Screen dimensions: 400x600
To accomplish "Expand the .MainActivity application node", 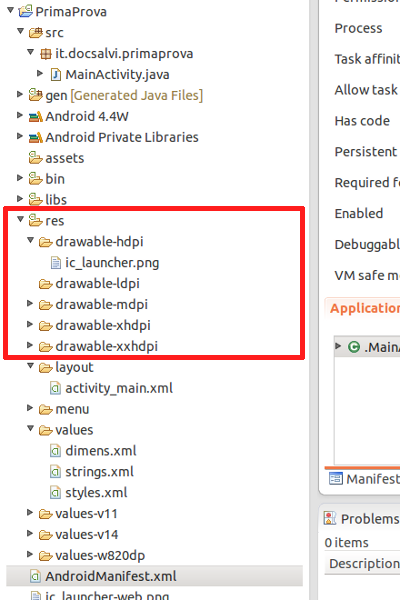I will pyautogui.click(x=338, y=346).
